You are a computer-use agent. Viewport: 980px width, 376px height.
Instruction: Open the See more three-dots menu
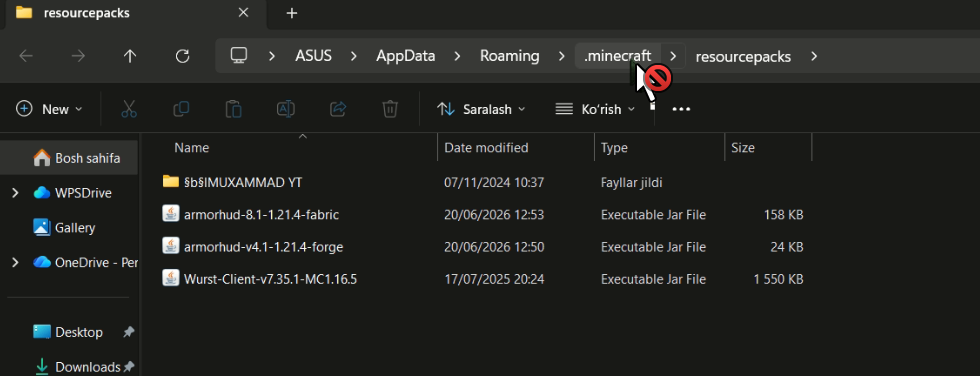681,109
